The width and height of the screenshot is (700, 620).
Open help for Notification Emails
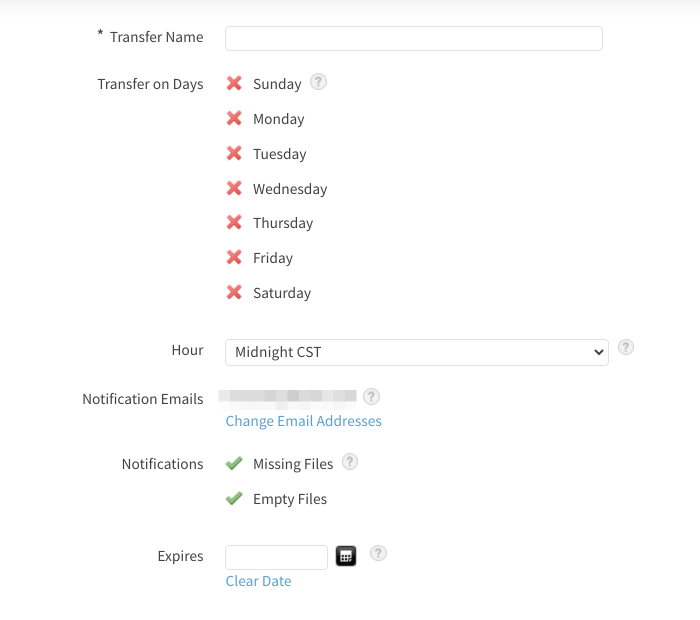(371, 396)
